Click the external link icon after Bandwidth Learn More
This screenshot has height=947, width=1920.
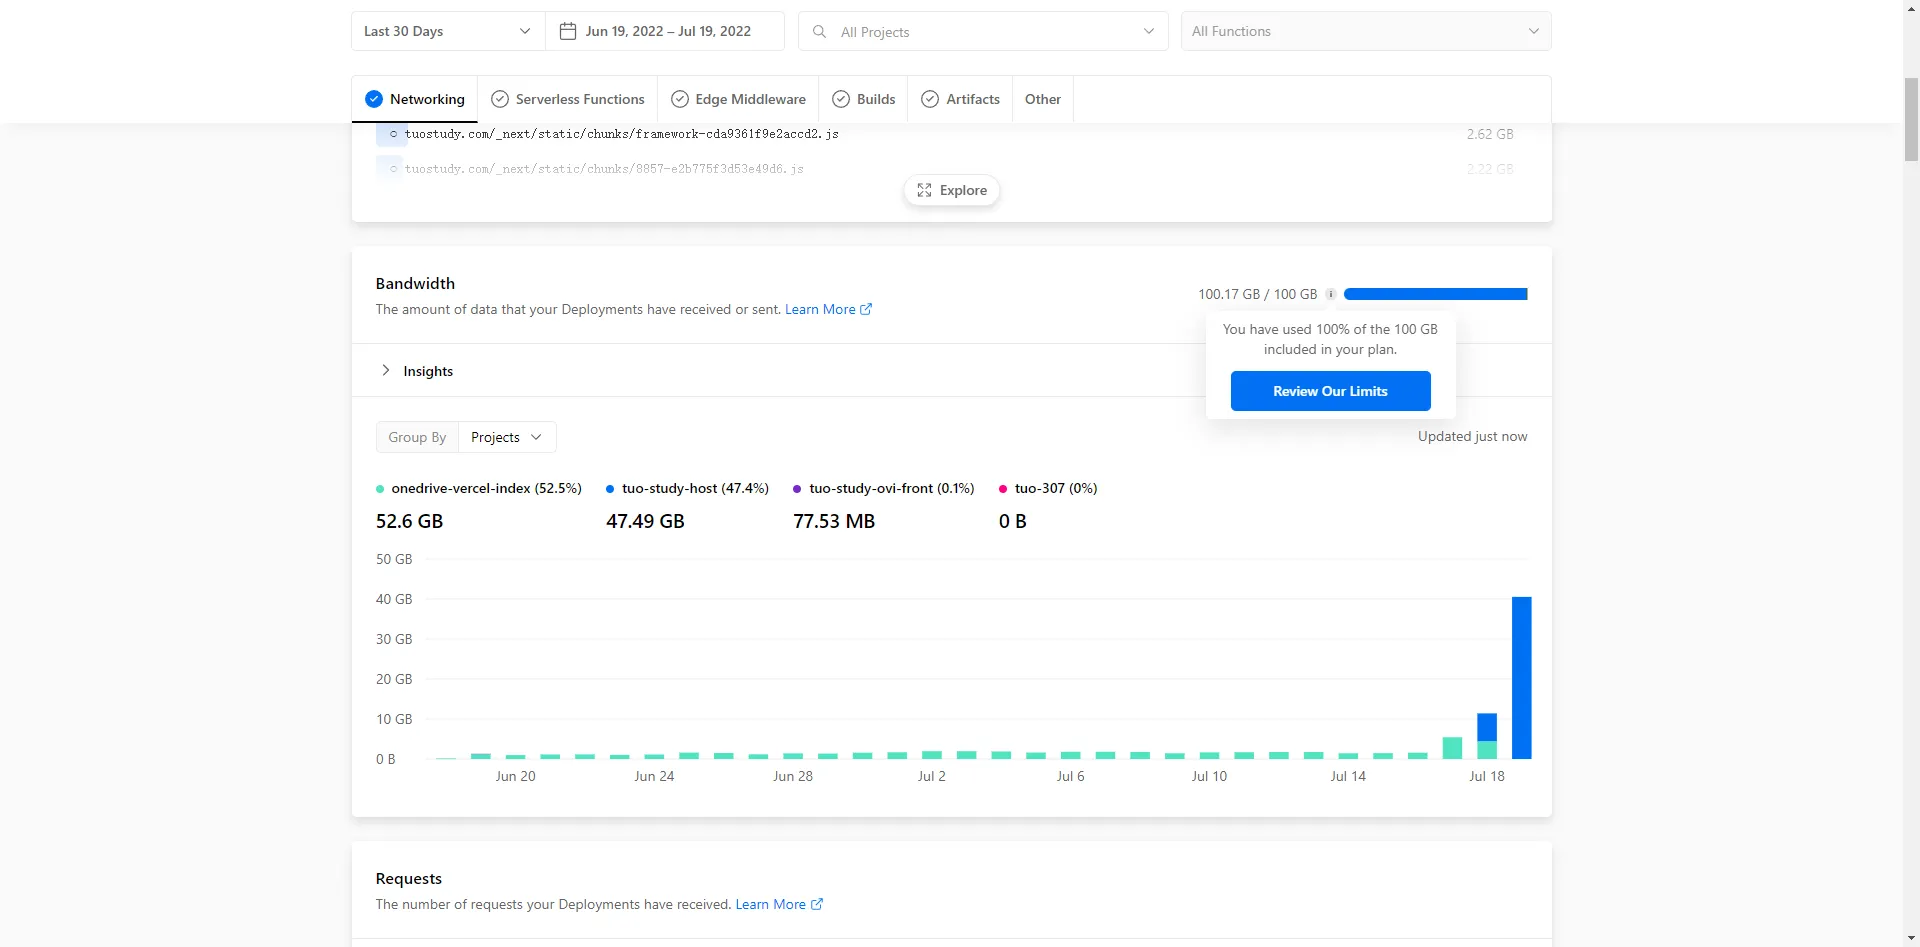866,309
